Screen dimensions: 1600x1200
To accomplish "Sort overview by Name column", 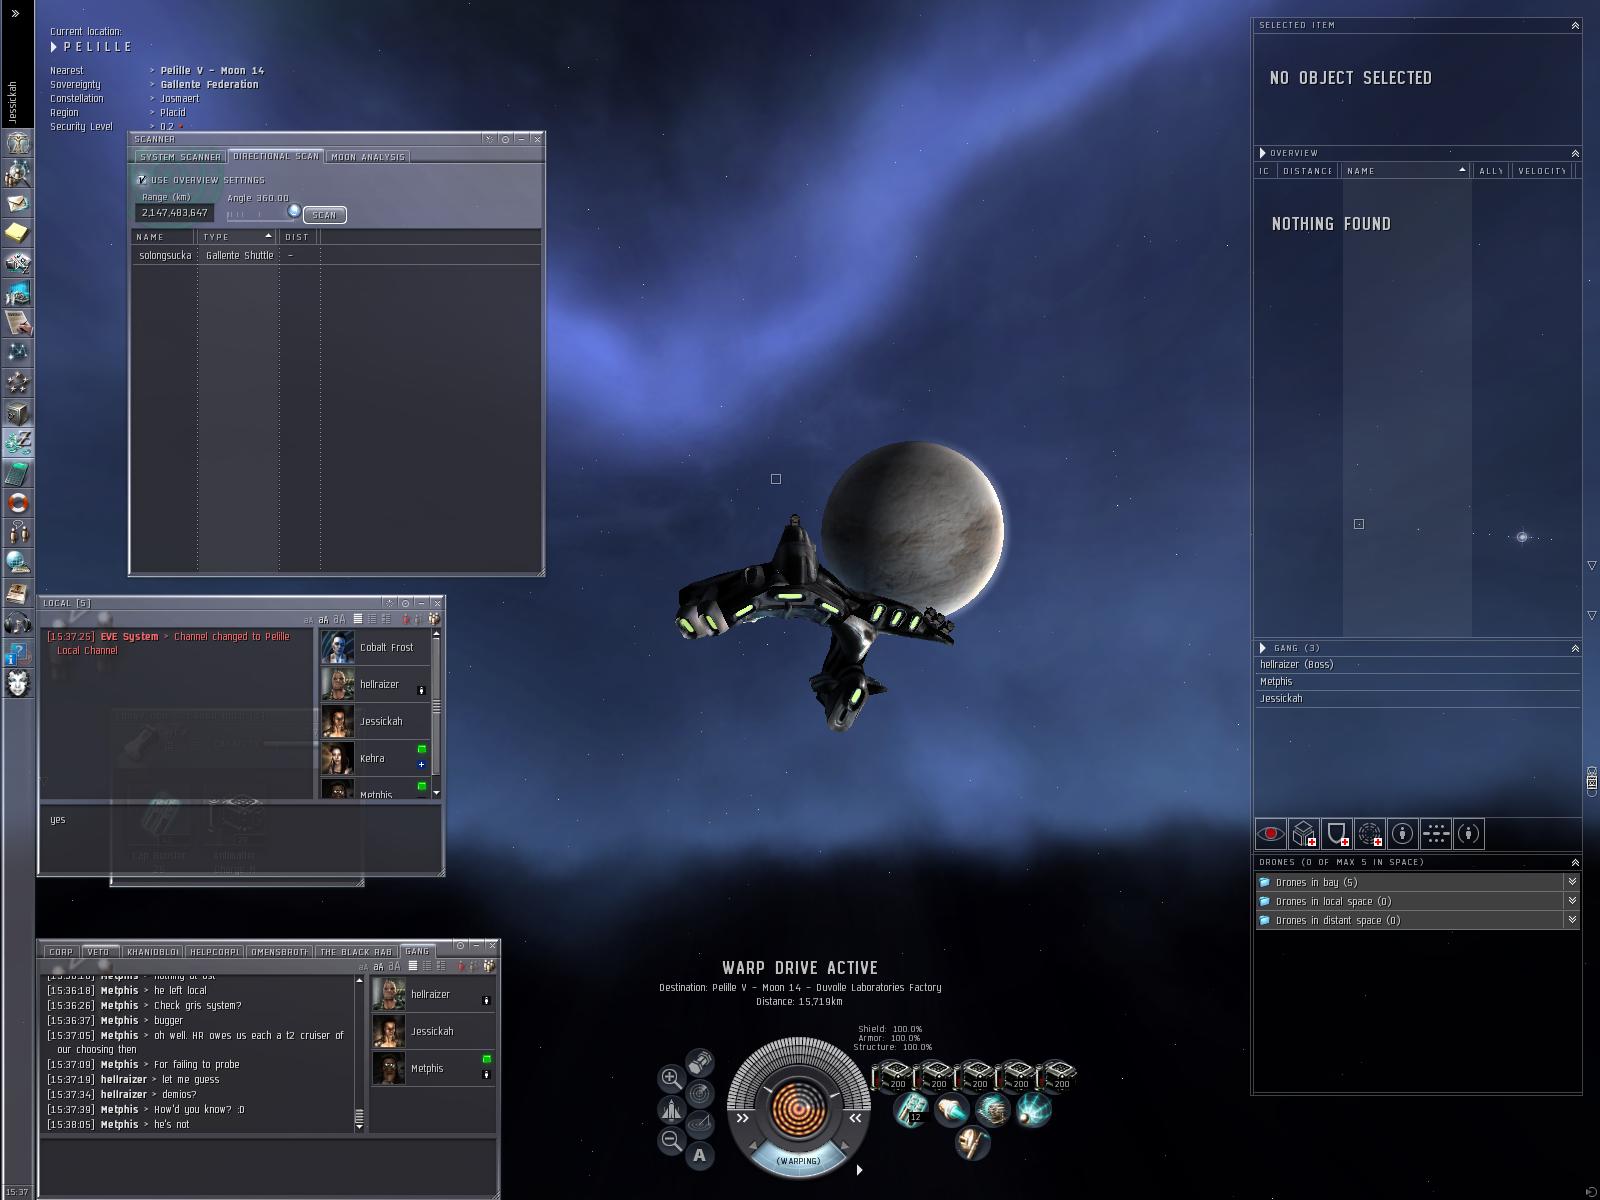I will pos(1405,171).
